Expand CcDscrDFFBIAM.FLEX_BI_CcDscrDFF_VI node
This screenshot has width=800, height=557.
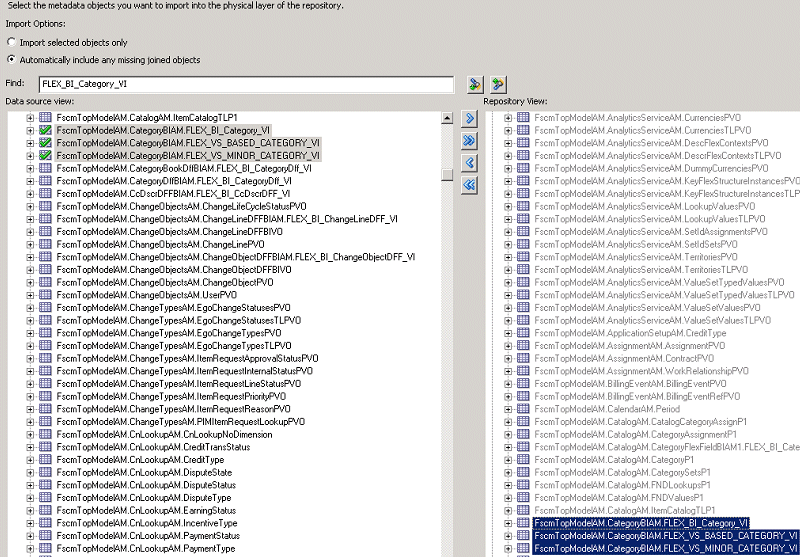(x=30, y=194)
